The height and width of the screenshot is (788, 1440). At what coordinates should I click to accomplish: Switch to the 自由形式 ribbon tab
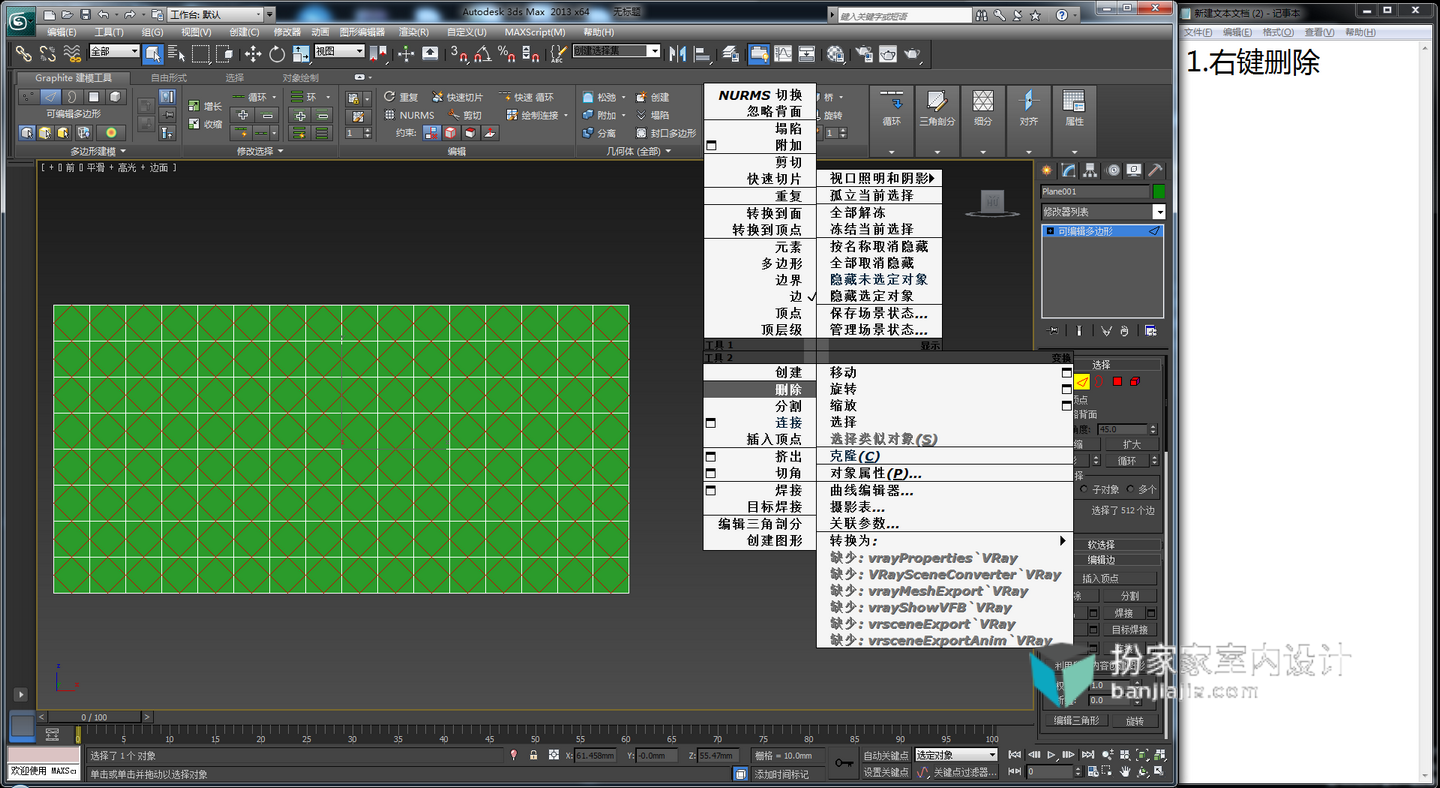pyautogui.click(x=168, y=78)
